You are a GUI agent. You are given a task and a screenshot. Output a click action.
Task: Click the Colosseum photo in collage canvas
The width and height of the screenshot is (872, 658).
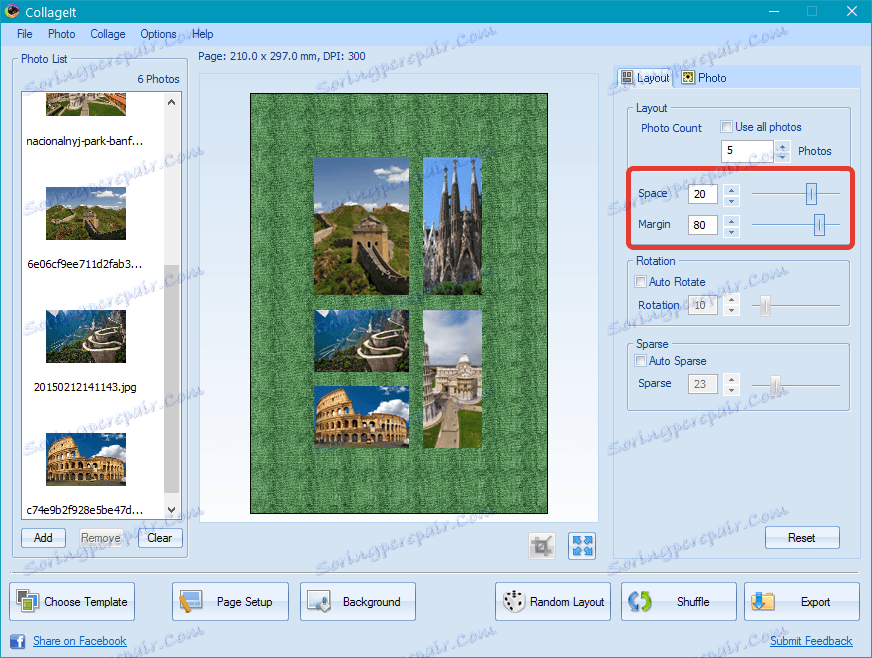point(361,417)
